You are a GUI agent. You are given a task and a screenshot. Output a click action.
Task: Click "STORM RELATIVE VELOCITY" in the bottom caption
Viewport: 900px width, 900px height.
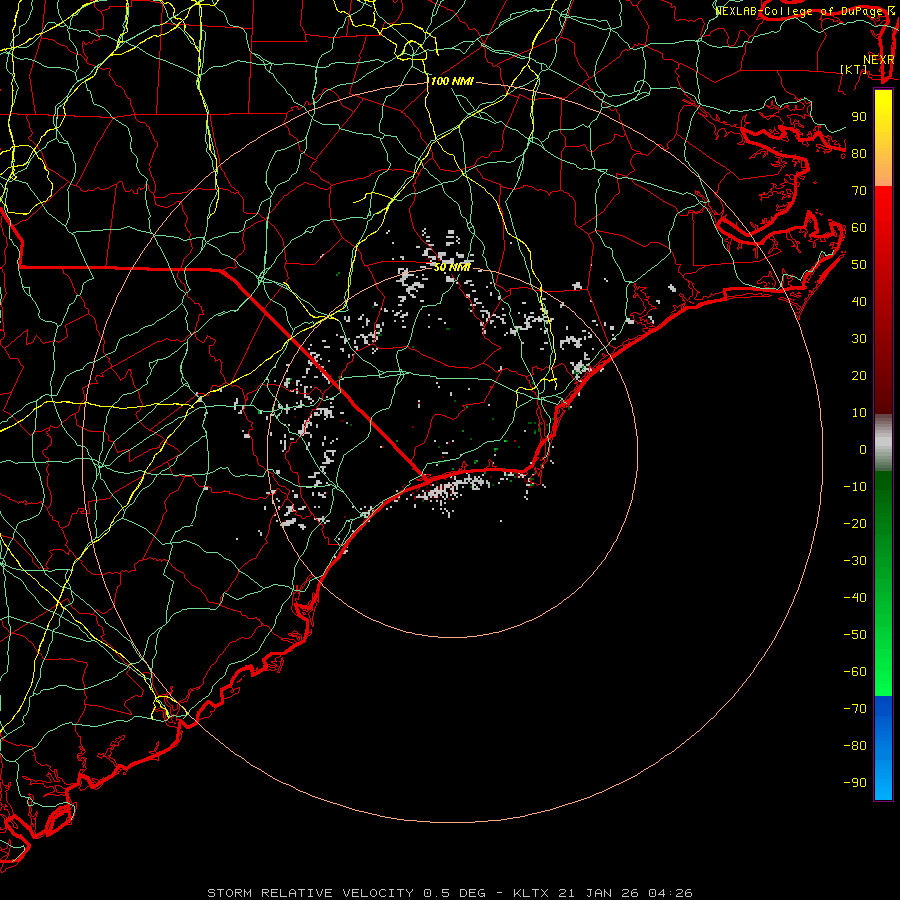pyautogui.click(x=310, y=893)
